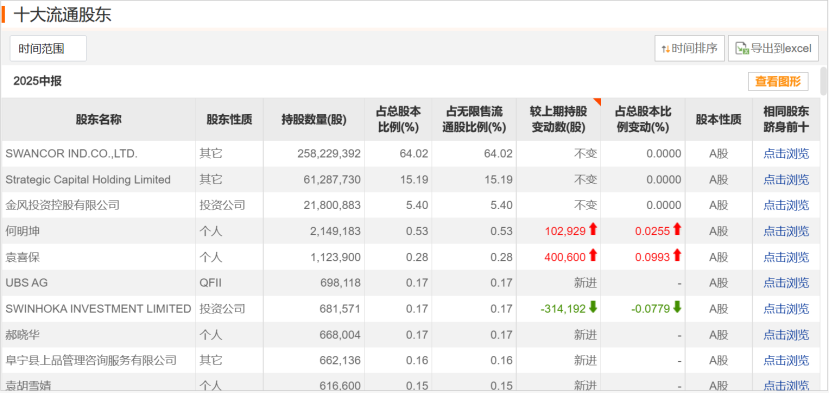The height and width of the screenshot is (394, 830).
Task: Click the 2,149,183 holding value
Action: (335, 231)
